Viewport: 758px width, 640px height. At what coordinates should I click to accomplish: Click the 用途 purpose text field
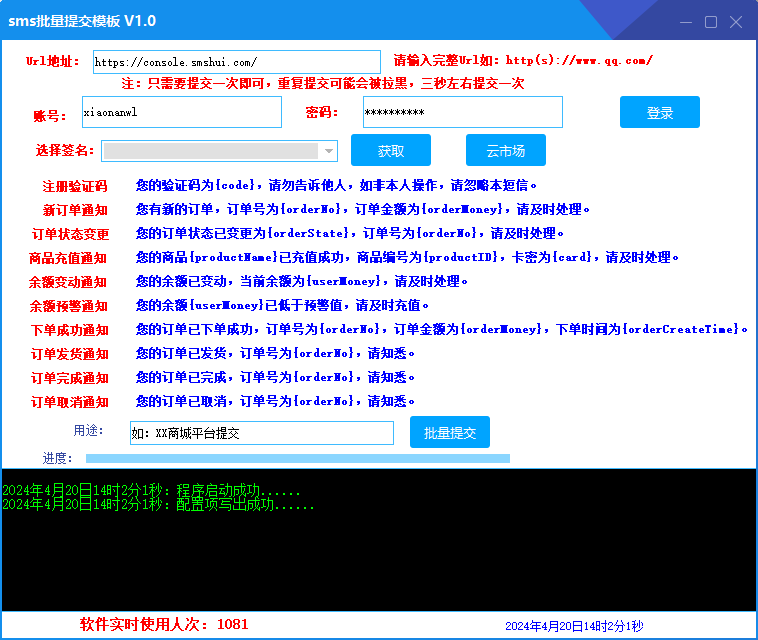click(x=261, y=433)
